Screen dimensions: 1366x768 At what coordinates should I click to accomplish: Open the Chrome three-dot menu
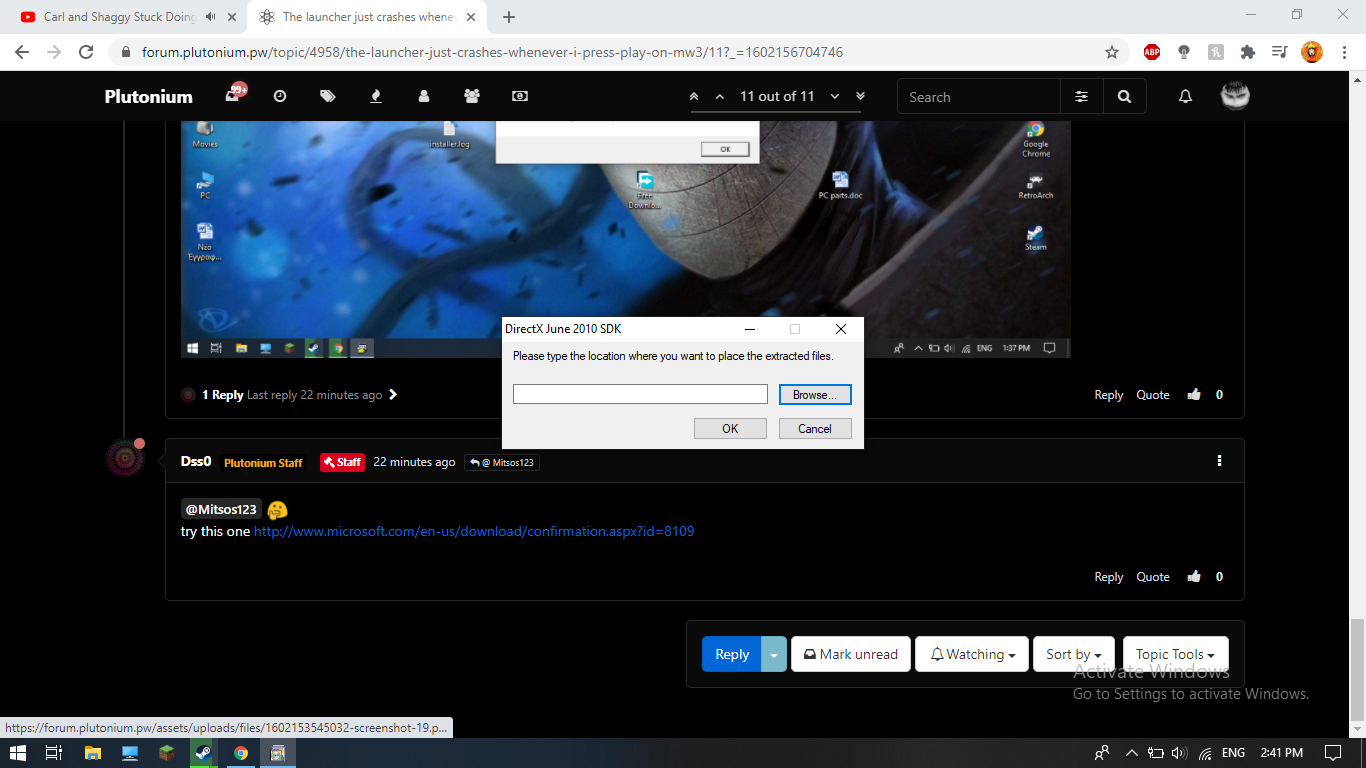1345,52
